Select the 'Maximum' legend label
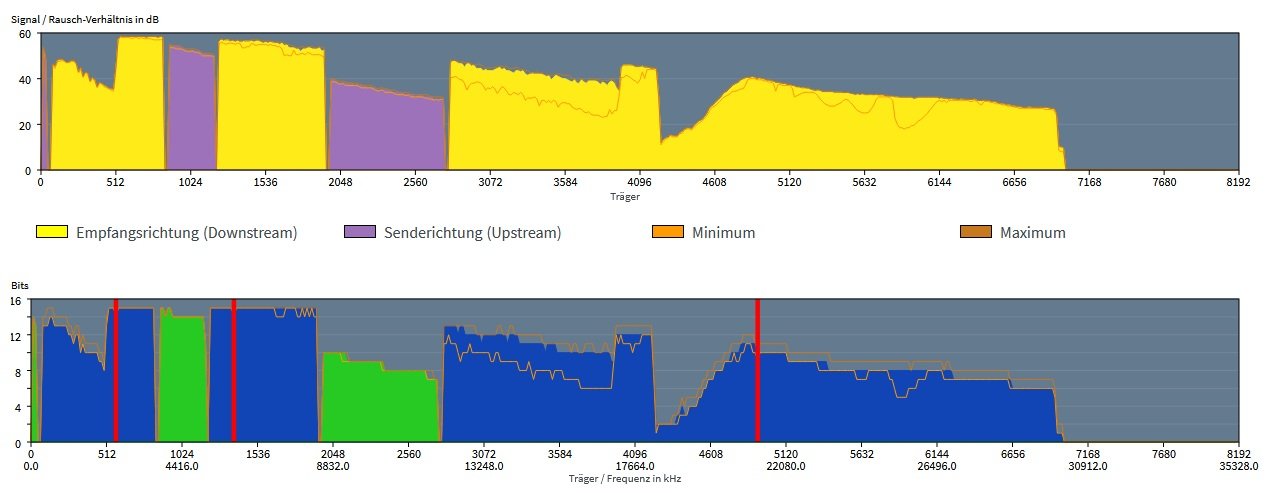This screenshot has width=1270, height=493. pyautogui.click(x=1033, y=233)
